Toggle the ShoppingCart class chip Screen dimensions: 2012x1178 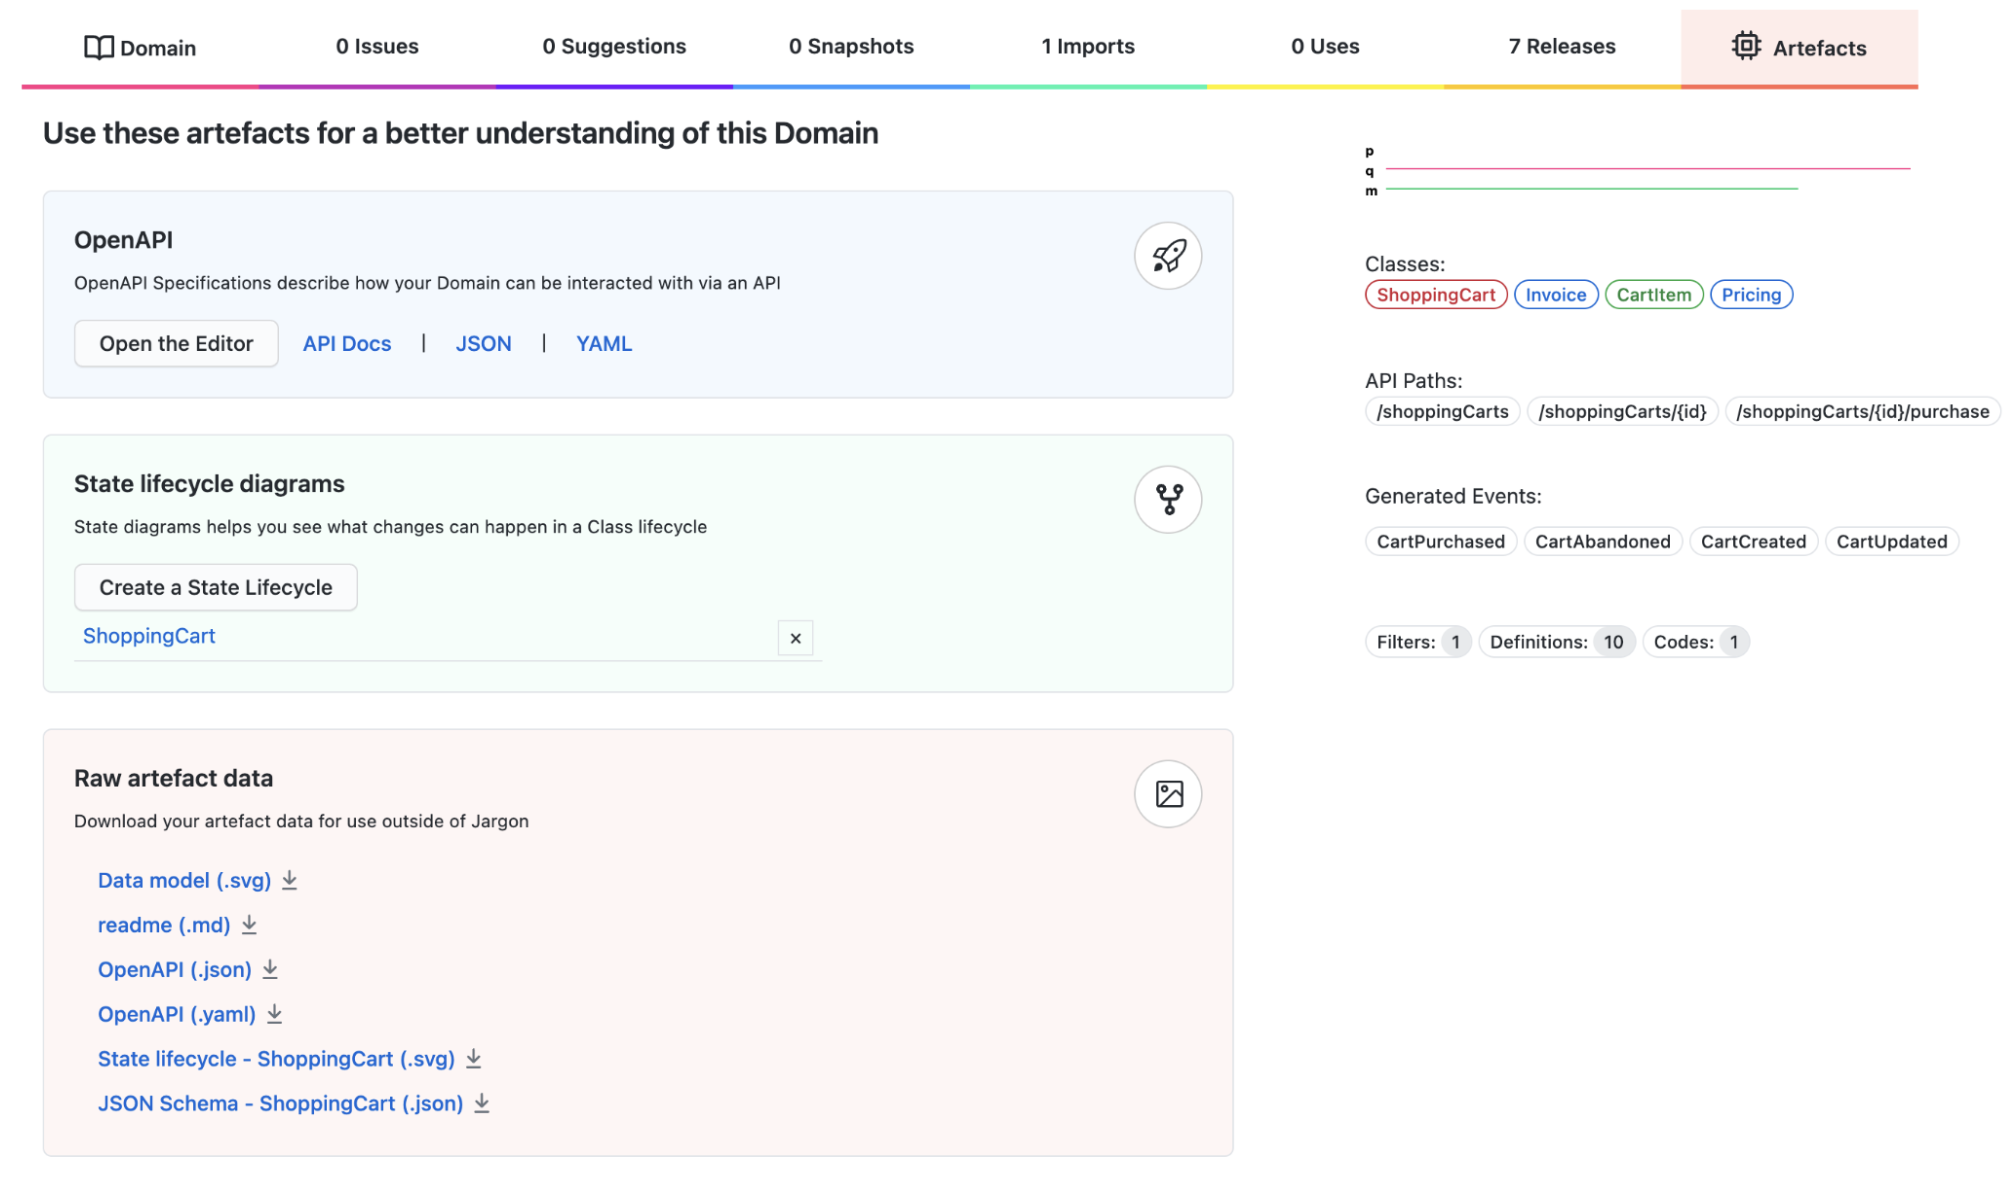(x=1436, y=294)
